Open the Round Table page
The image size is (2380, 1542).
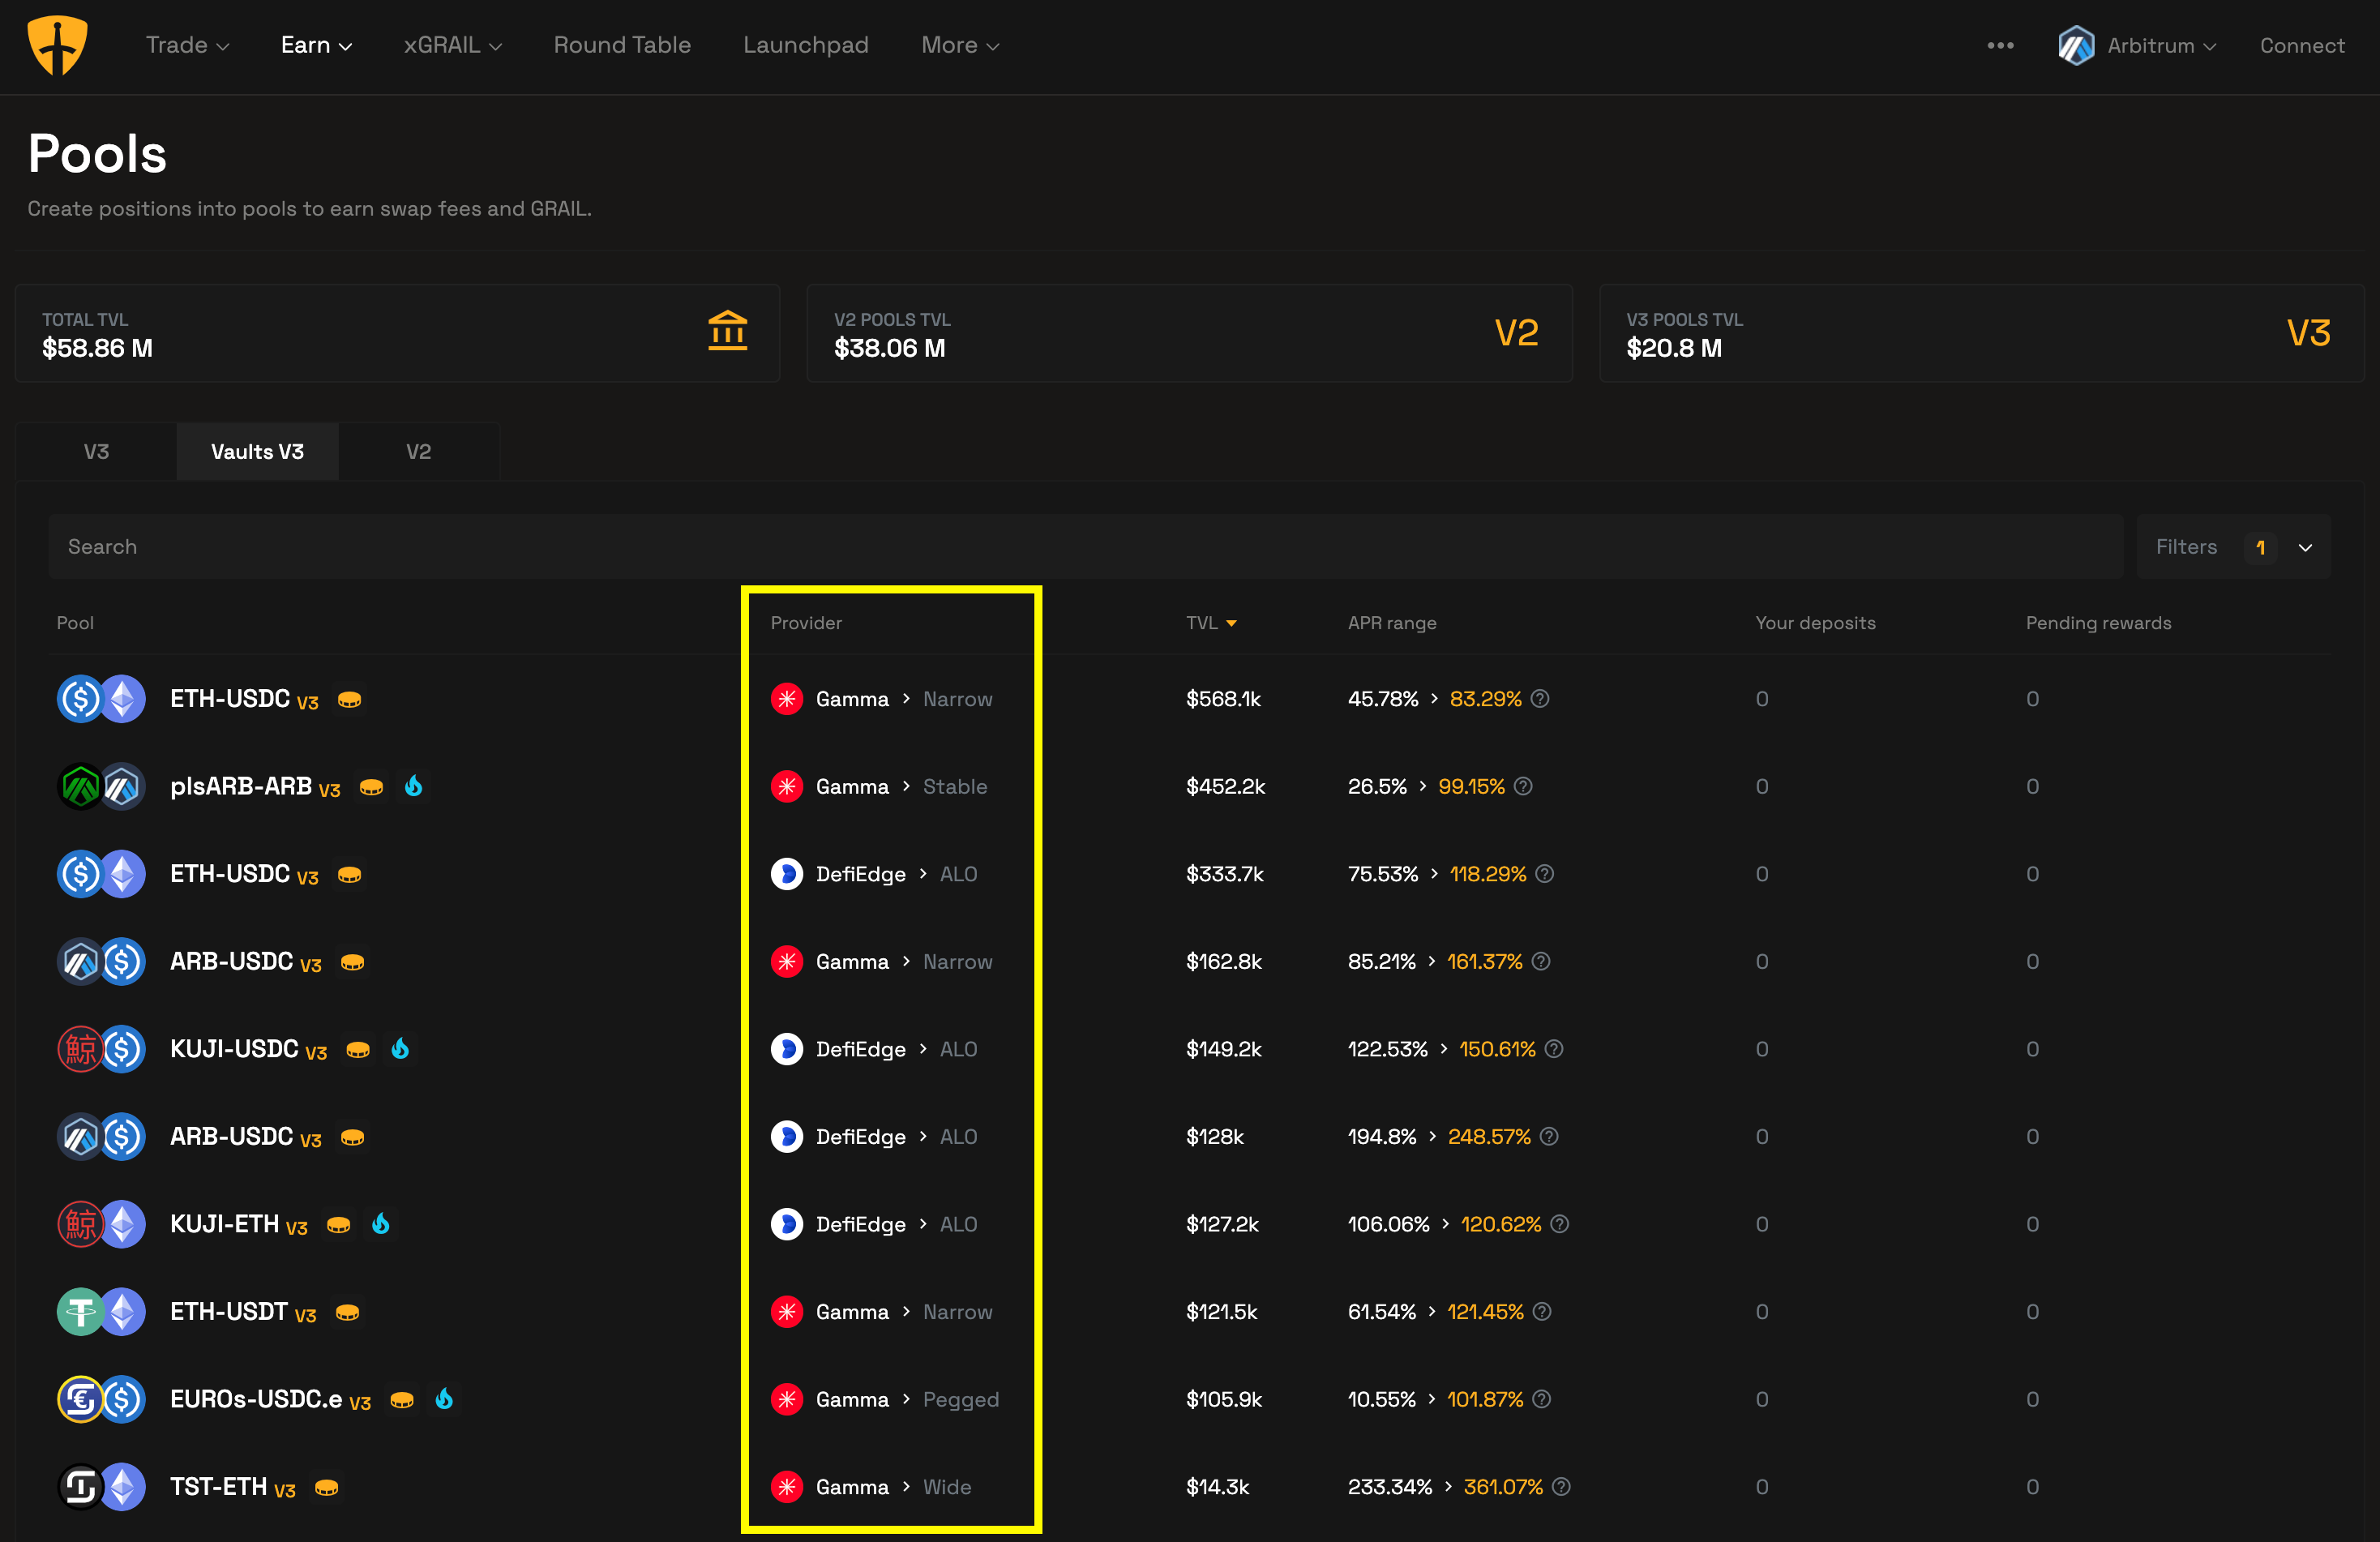click(x=622, y=46)
